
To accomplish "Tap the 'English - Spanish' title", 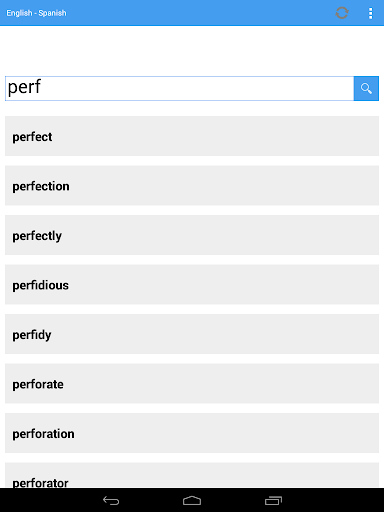I will pos(36,13).
